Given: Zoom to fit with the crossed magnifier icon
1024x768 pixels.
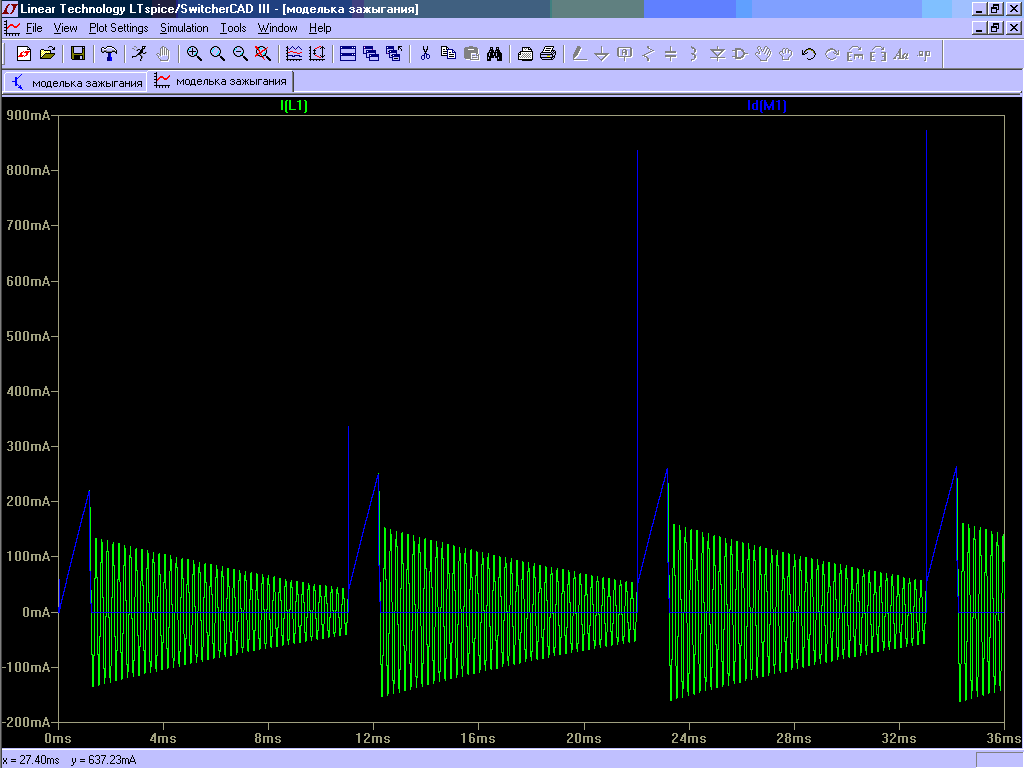Looking at the screenshot, I should click(263, 53).
